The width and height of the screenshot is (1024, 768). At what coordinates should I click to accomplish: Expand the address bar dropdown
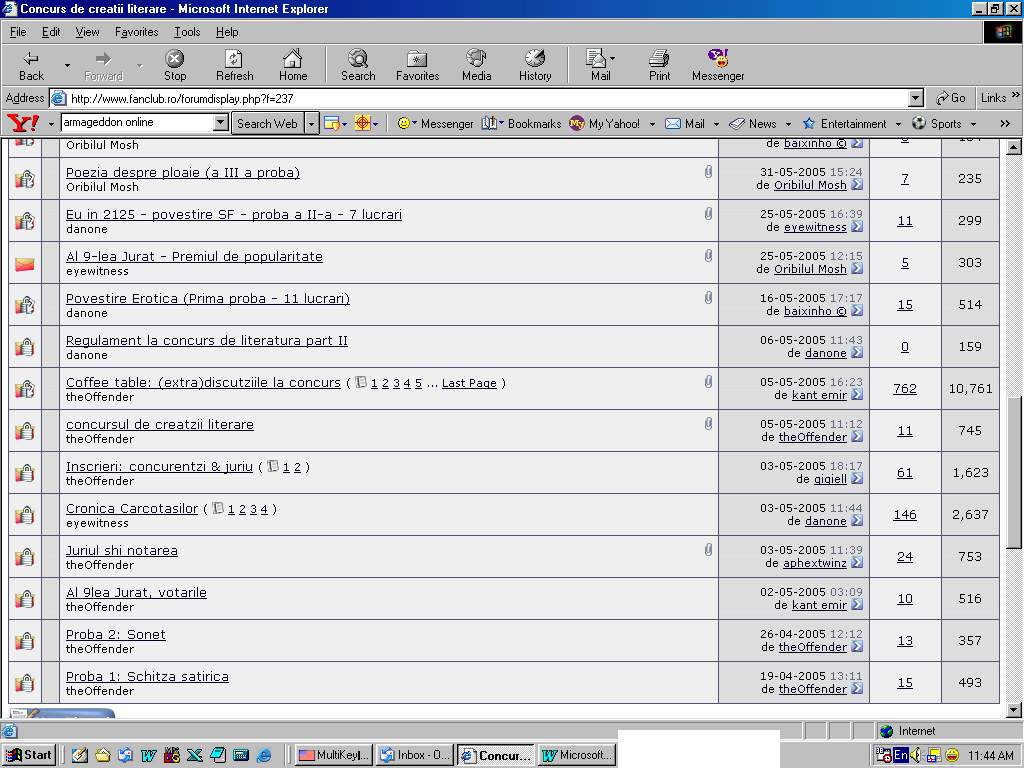(x=915, y=98)
